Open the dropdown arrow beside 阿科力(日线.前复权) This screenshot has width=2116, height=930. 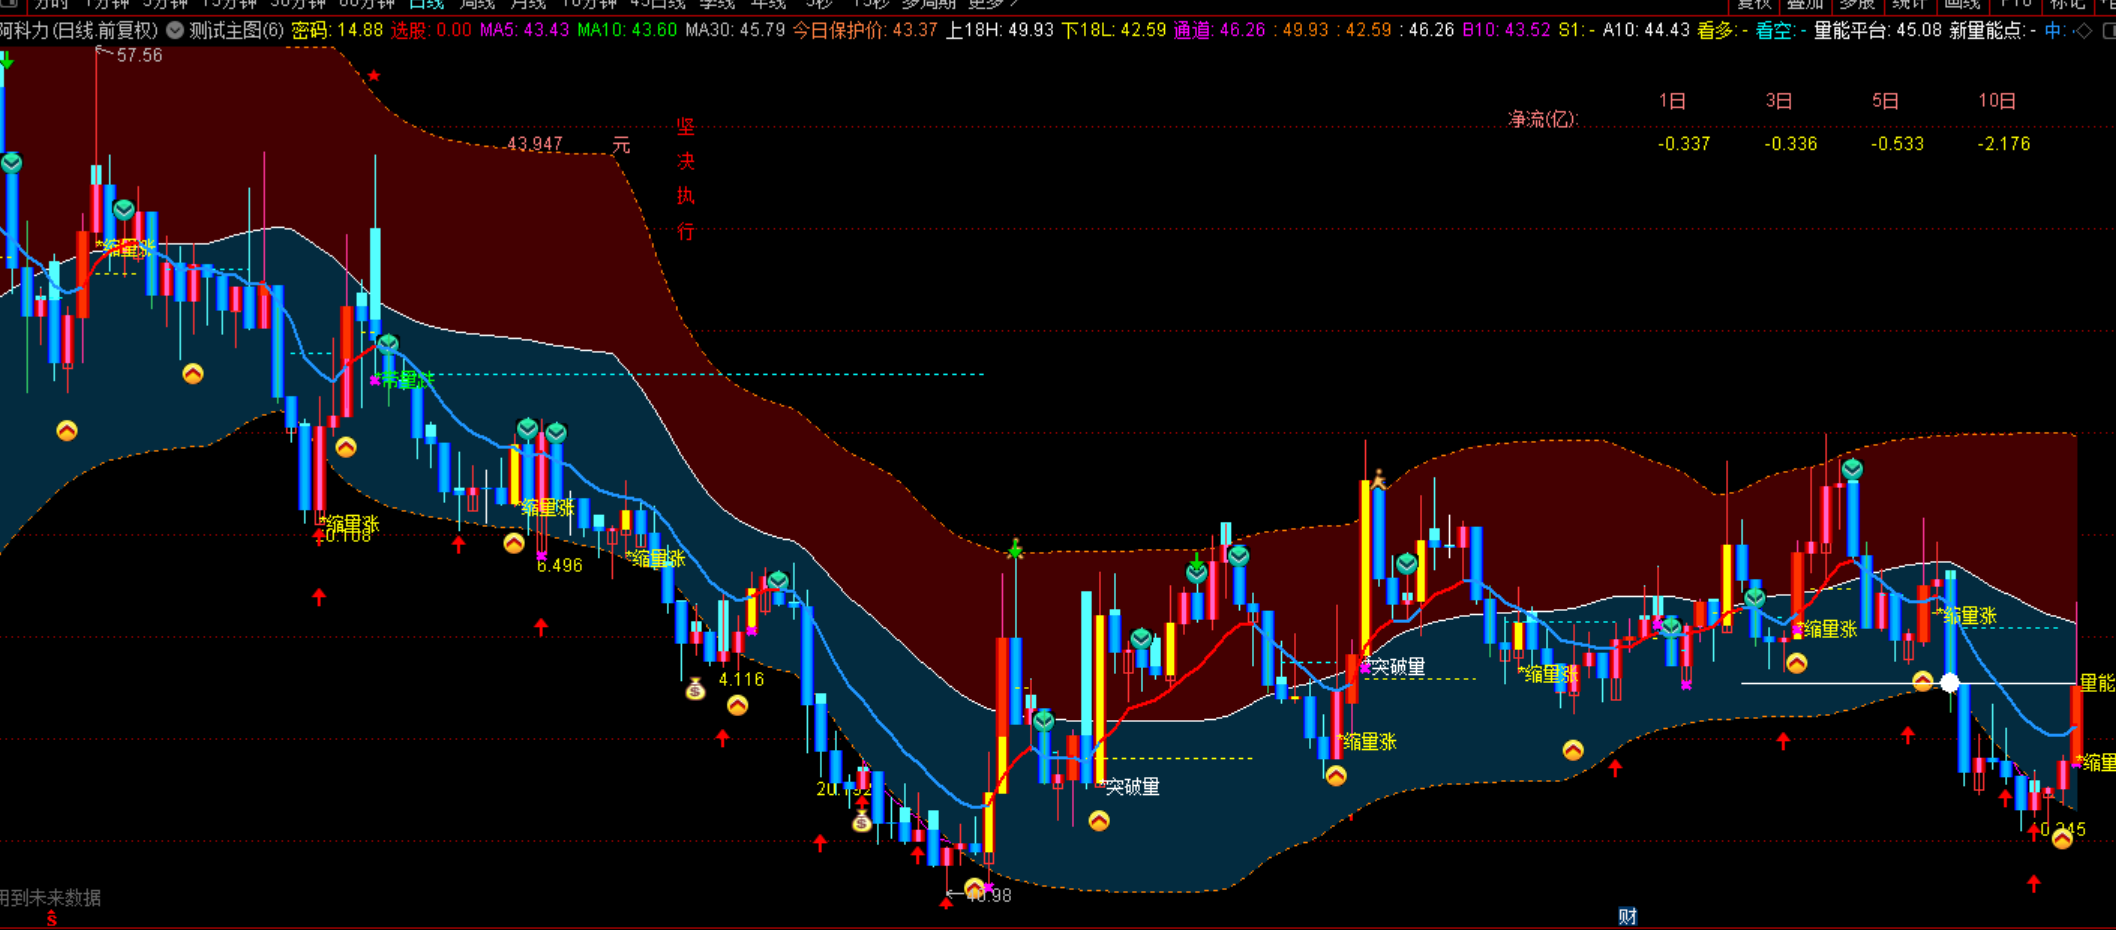pyautogui.click(x=175, y=30)
